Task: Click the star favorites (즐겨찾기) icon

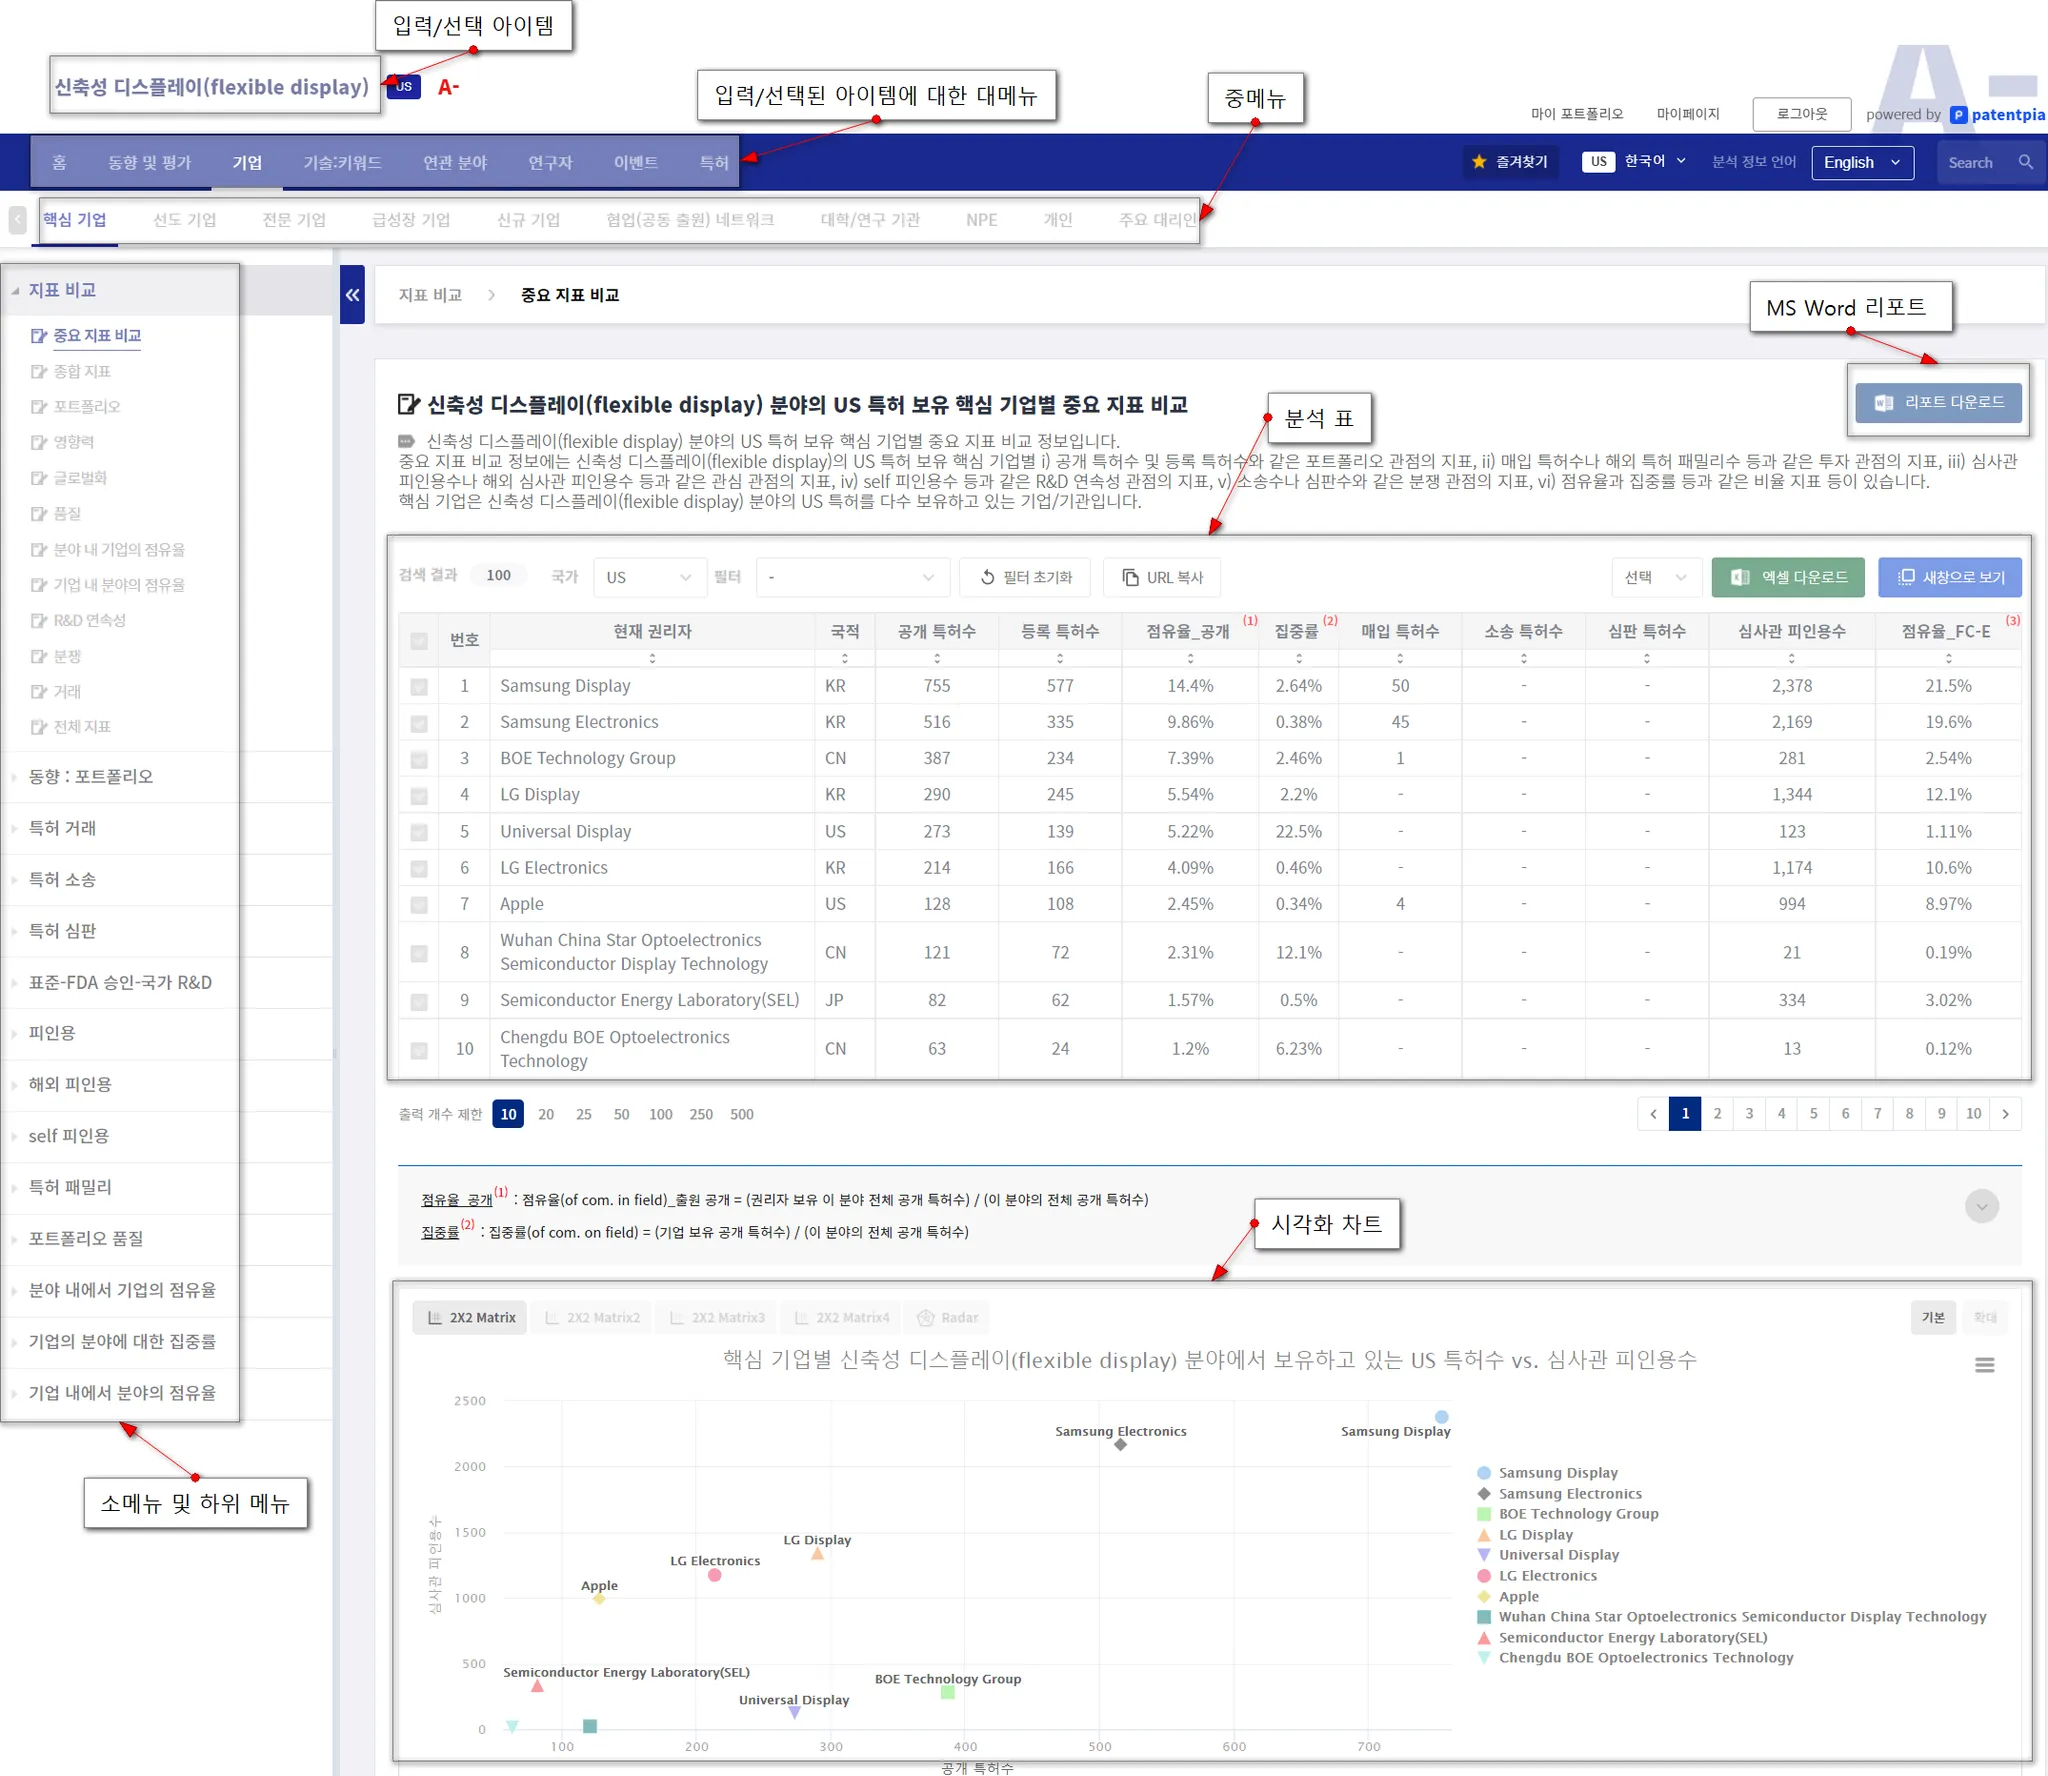Action: (1479, 162)
